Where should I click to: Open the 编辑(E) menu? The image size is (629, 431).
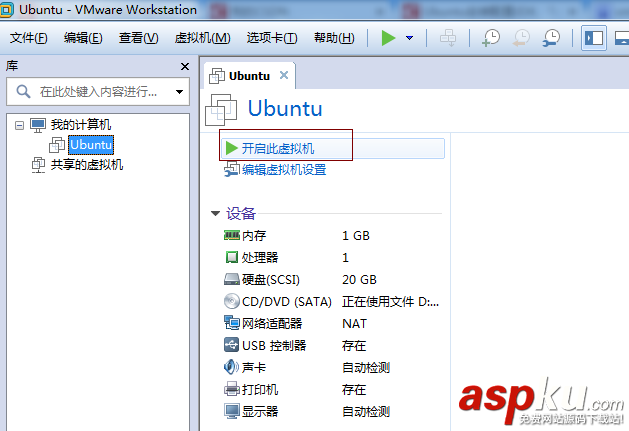point(83,38)
